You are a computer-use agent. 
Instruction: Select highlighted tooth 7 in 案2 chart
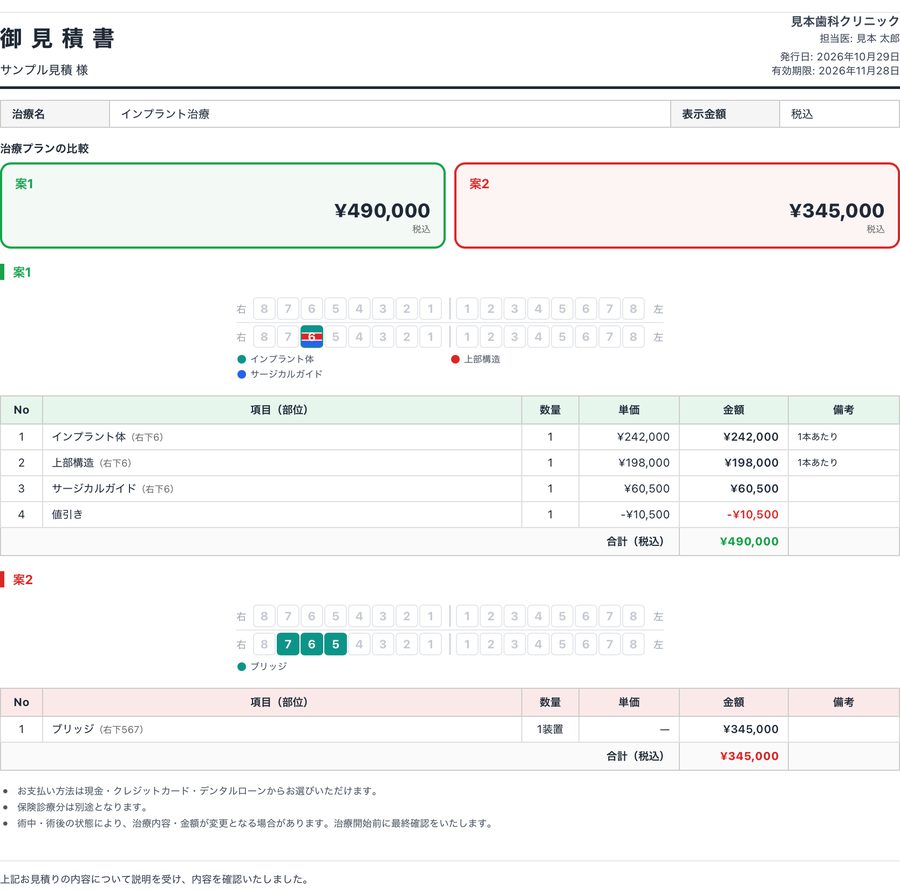(x=288, y=644)
